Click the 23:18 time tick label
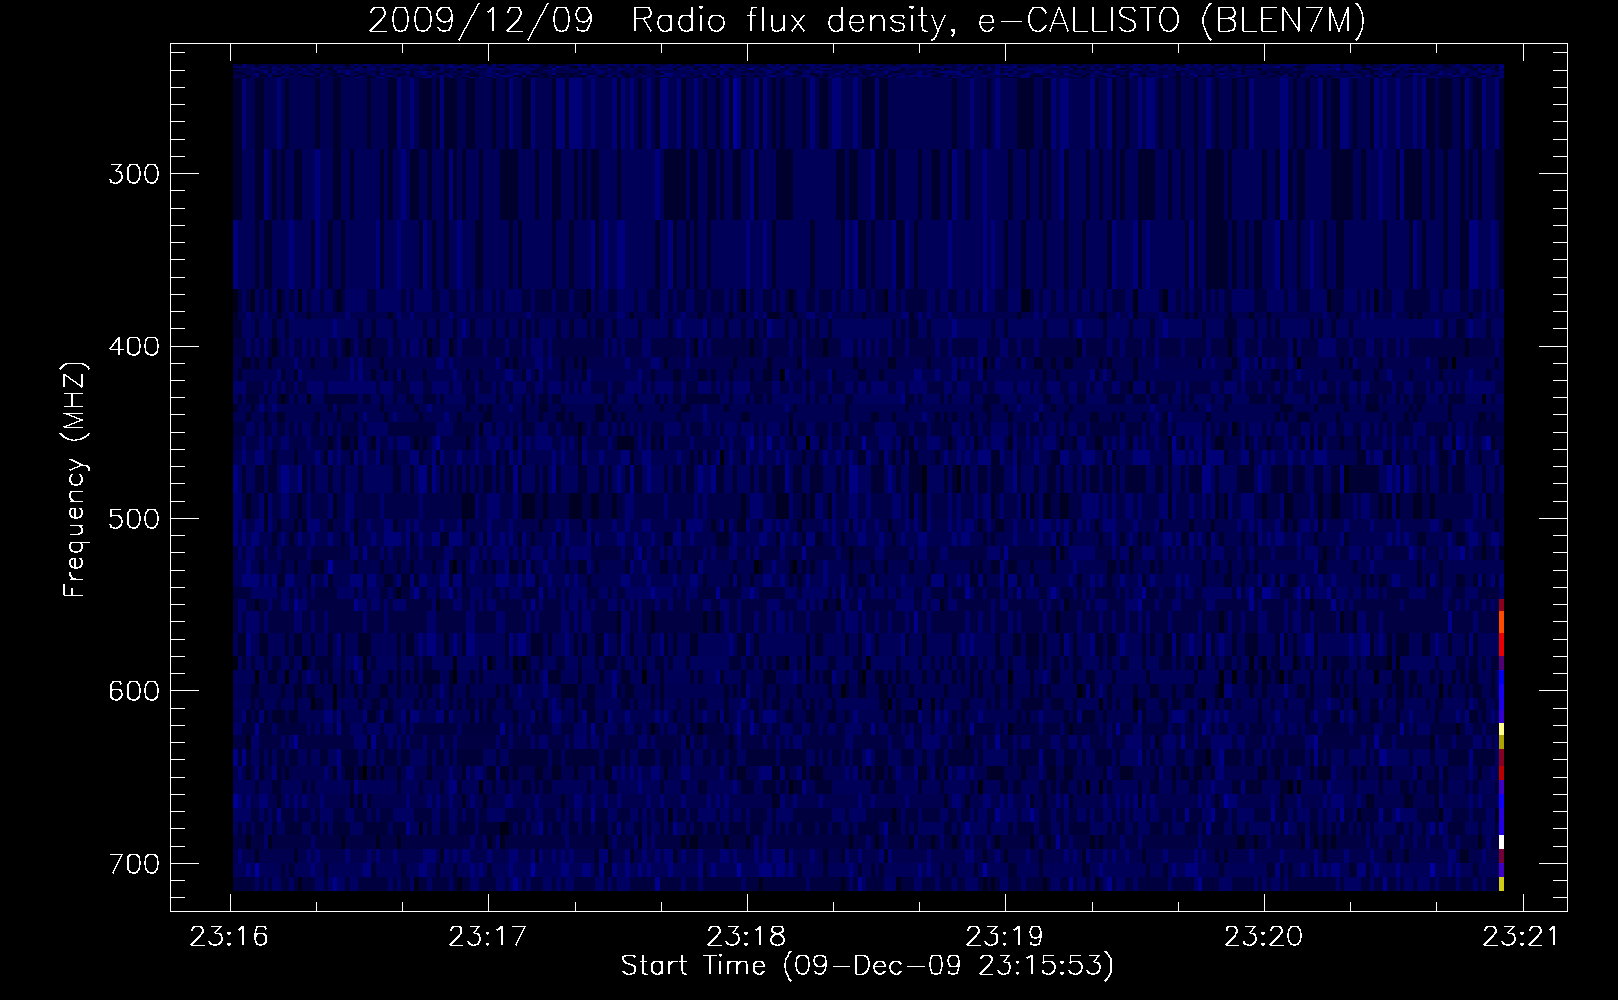This screenshot has width=1618, height=1000. point(748,937)
